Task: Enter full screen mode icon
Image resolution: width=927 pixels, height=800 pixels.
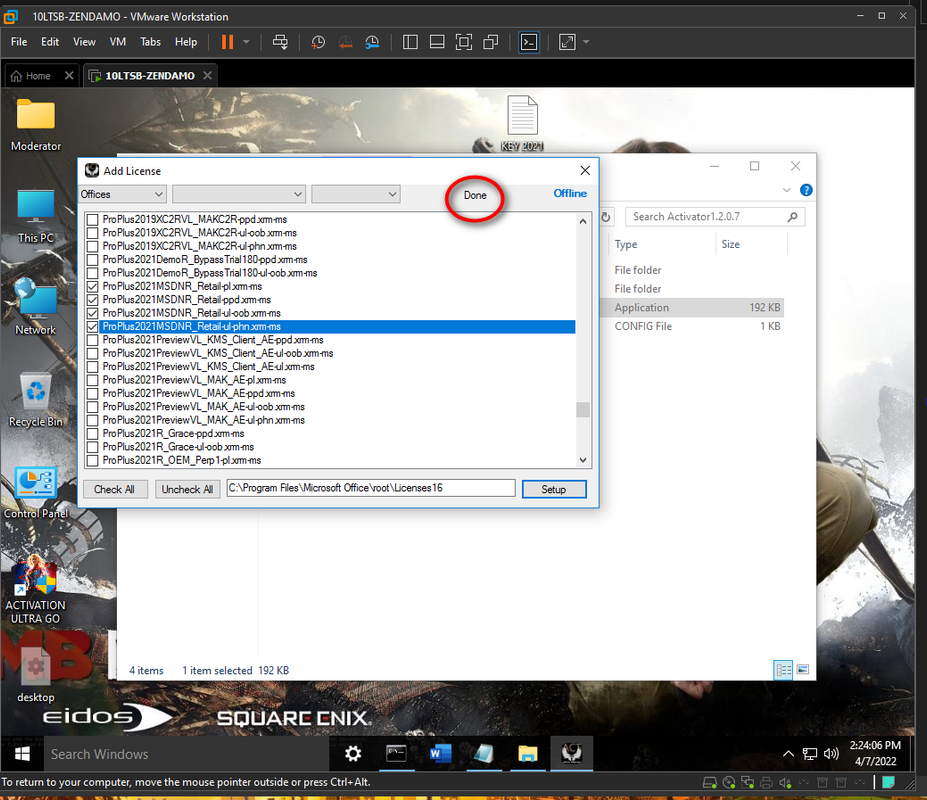Action: 464,42
